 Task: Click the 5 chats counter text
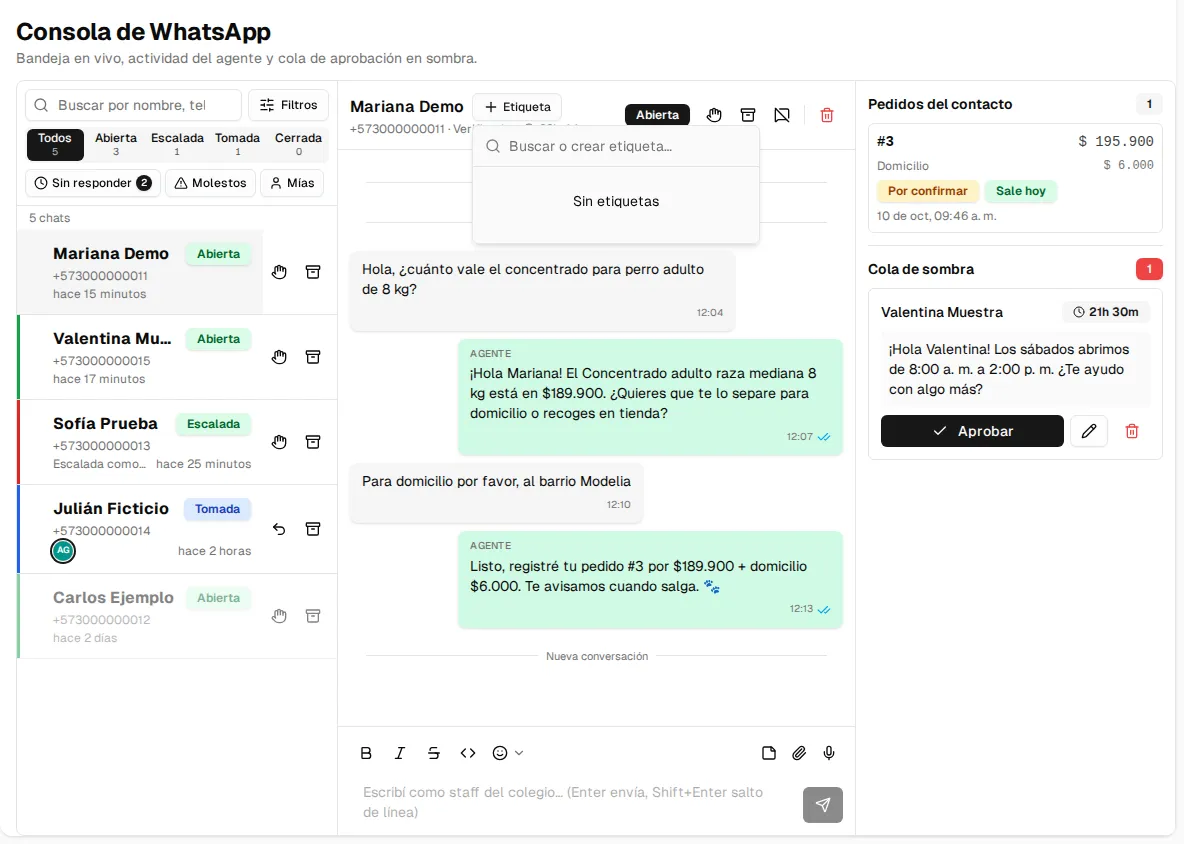coord(50,218)
